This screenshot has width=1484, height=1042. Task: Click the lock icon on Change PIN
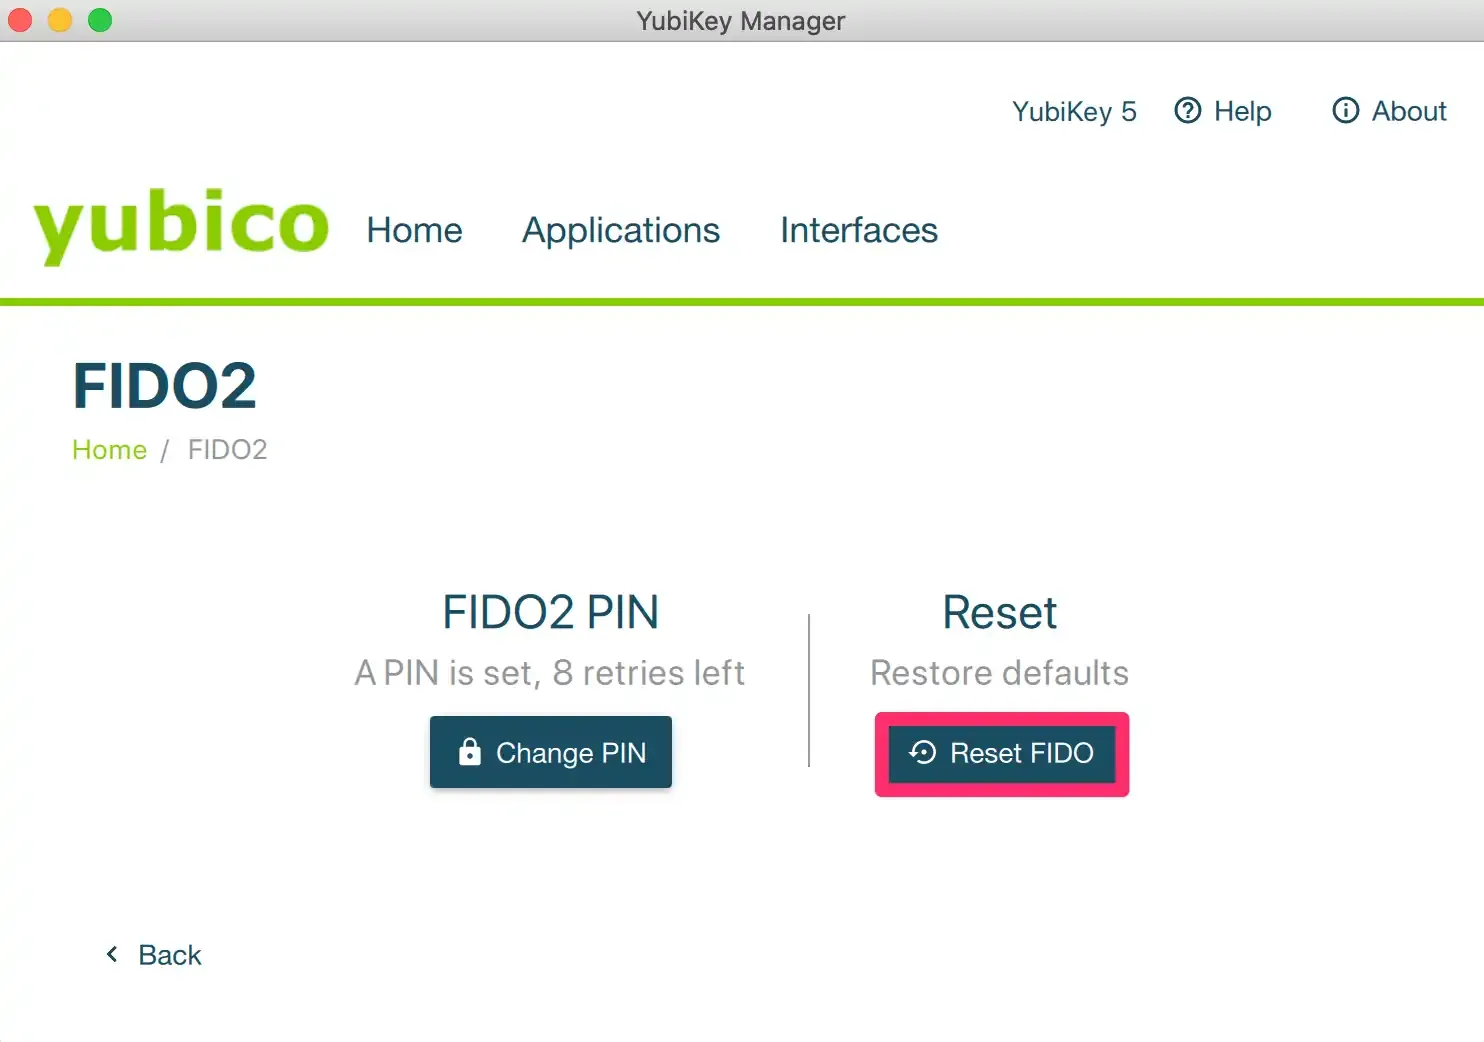point(469,752)
